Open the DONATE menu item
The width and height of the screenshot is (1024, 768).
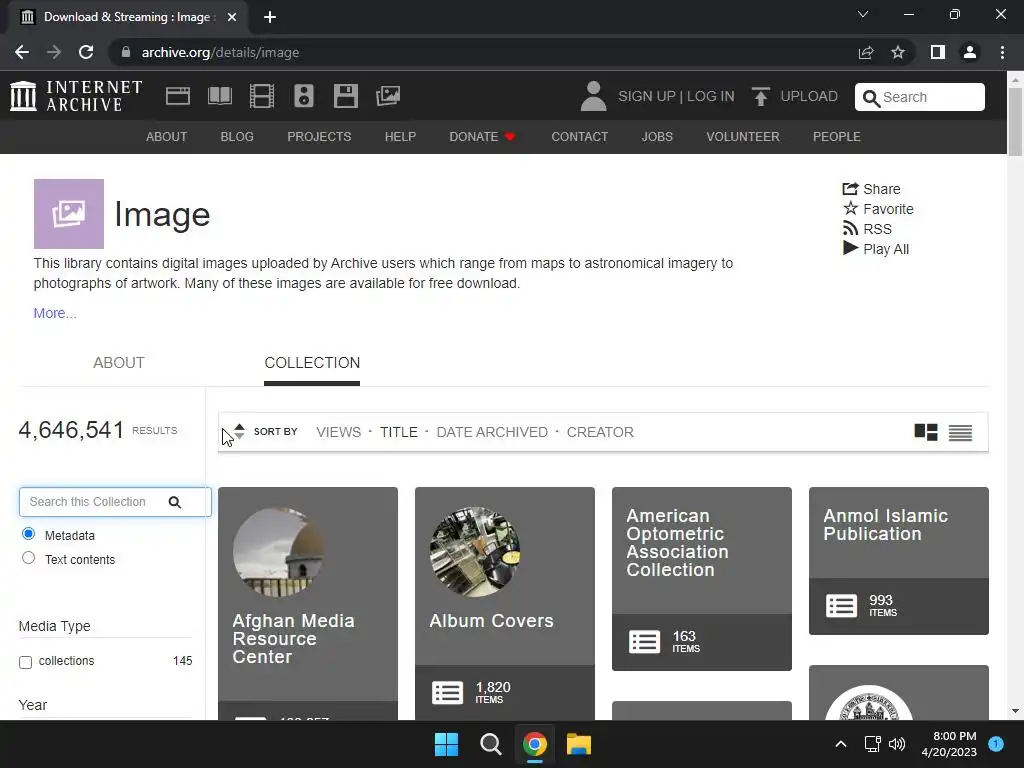[x=482, y=136]
